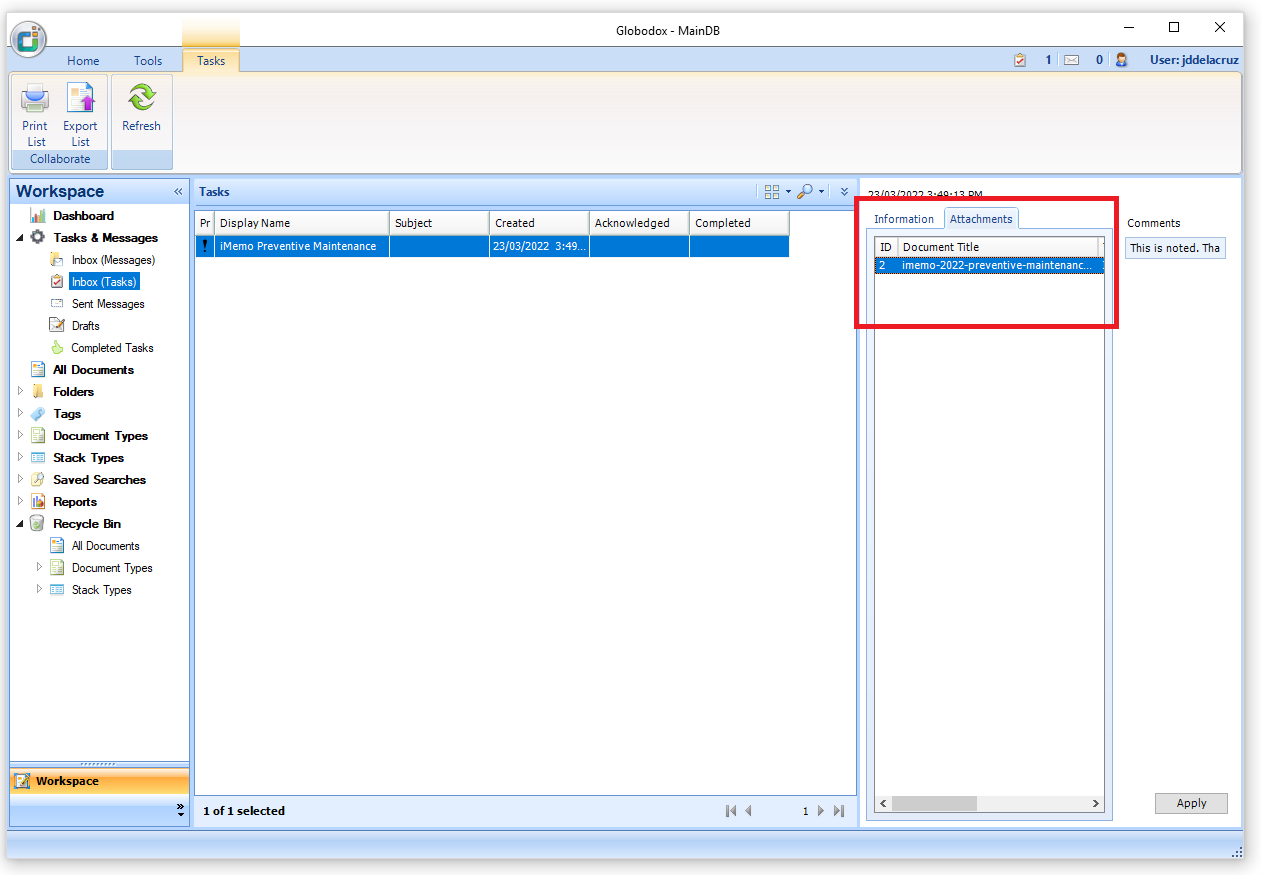
Task: Click the pending tasks clipboard icon in header
Action: pos(1020,60)
